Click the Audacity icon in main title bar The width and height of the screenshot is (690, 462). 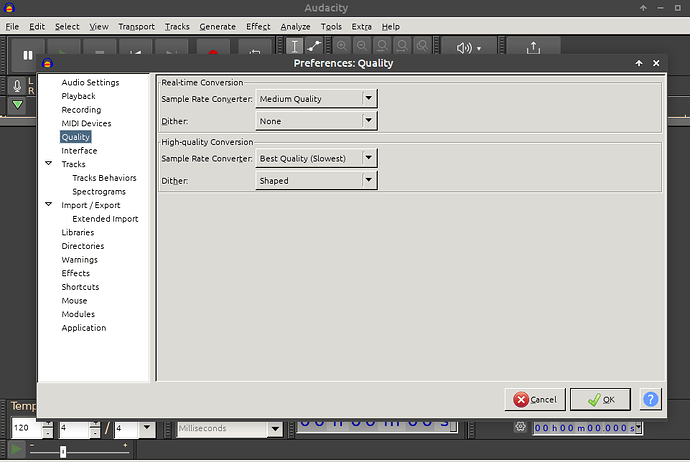click(x=9, y=7)
